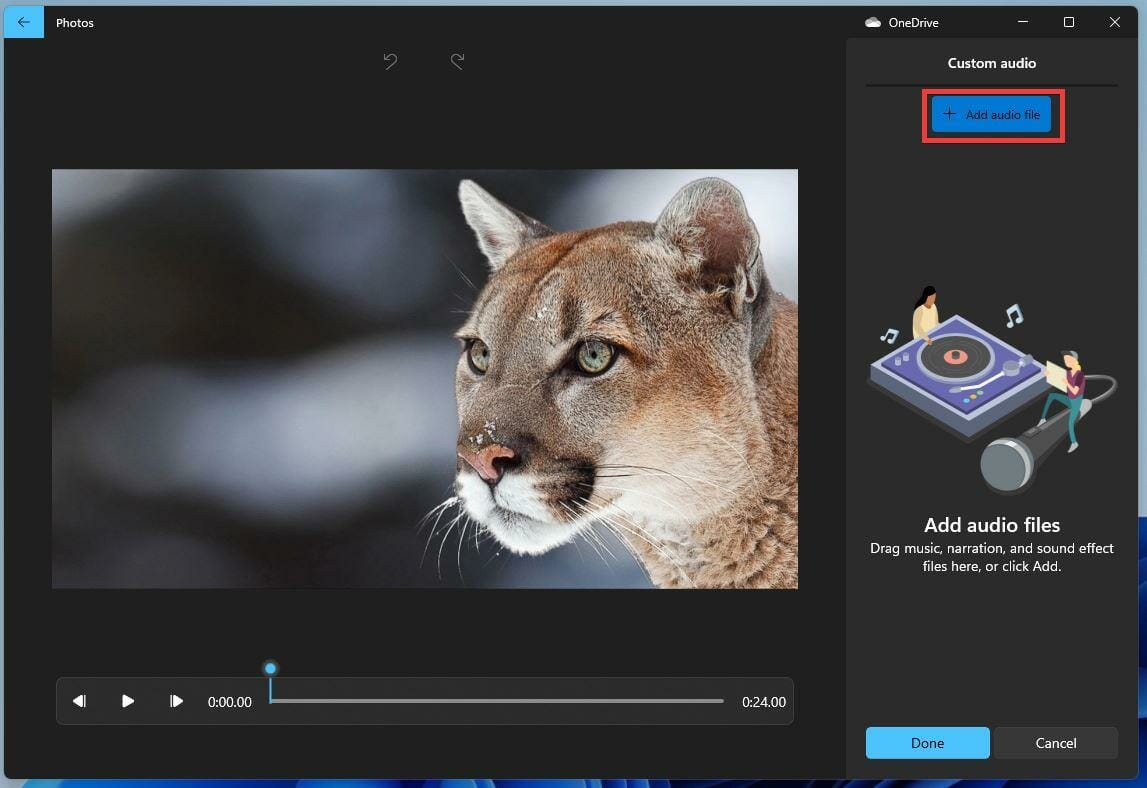
Task: Play the video preview
Action: (x=128, y=701)
